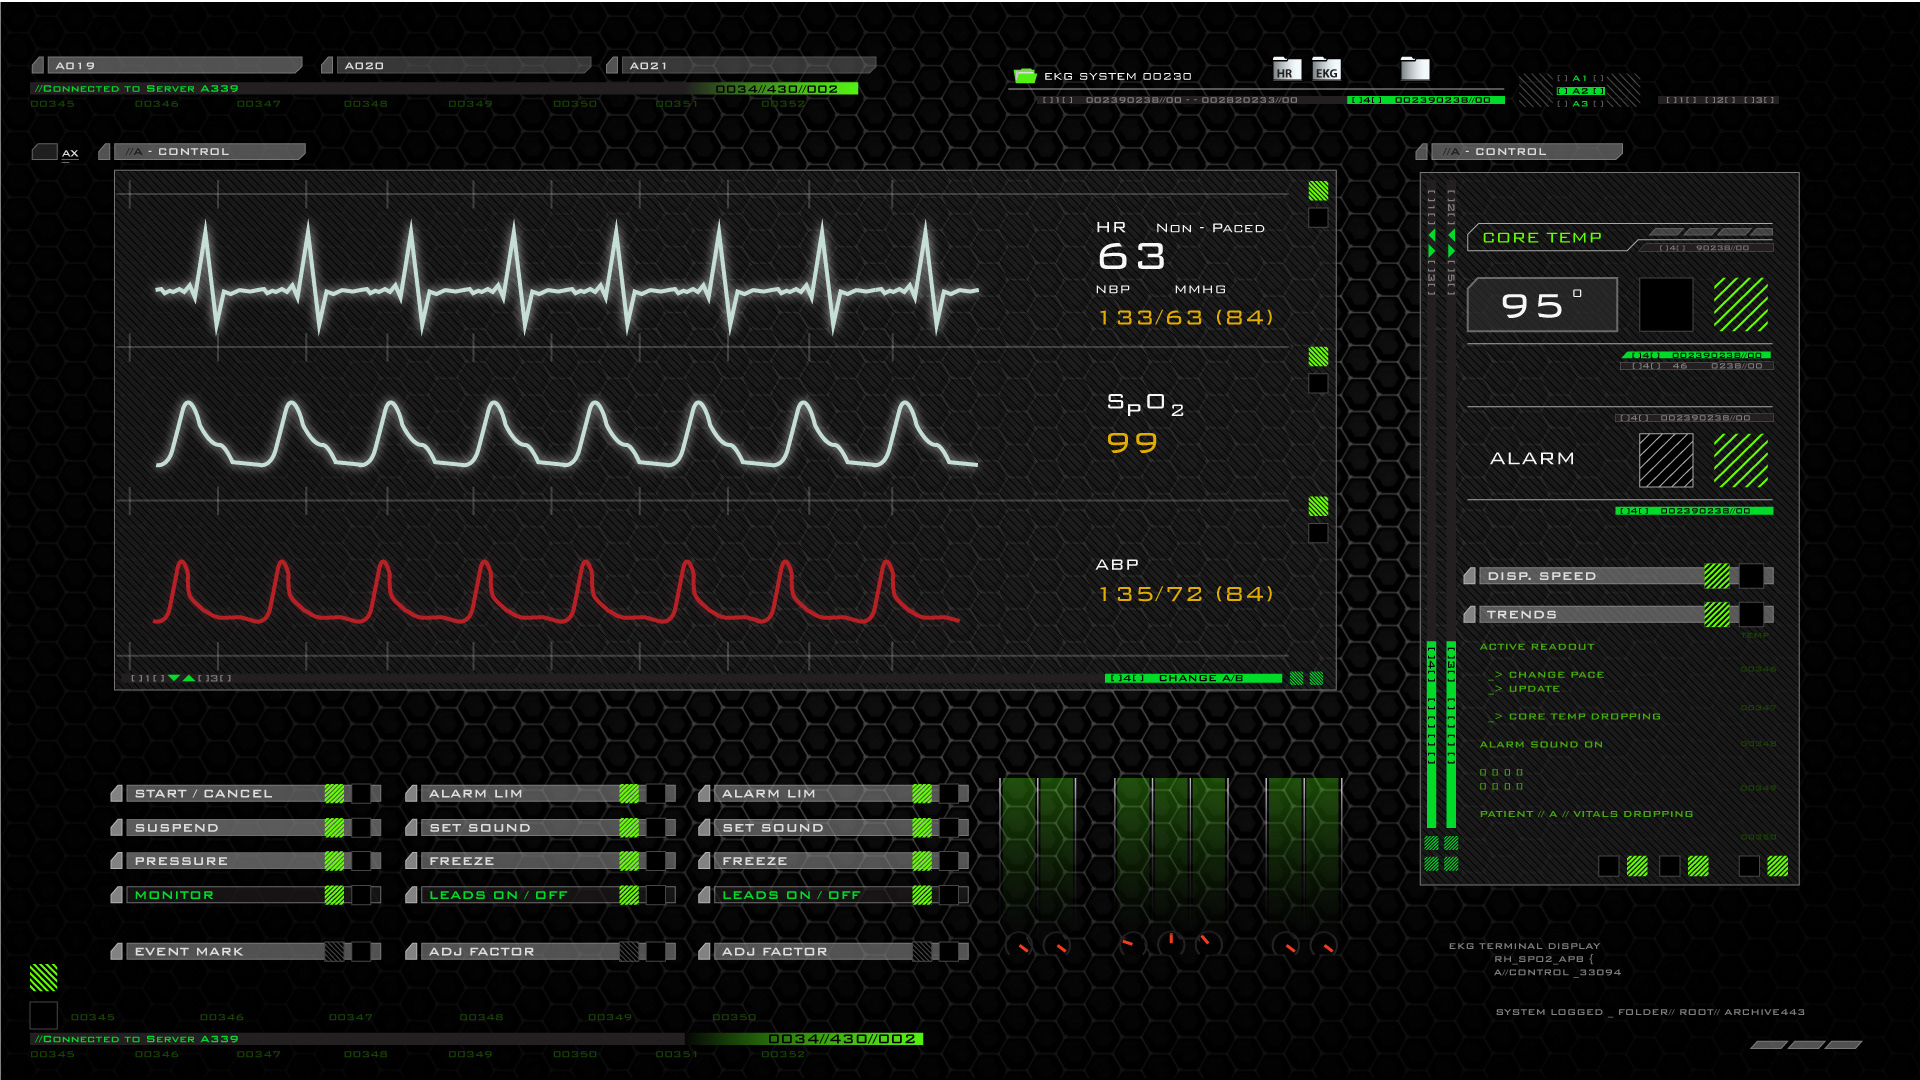Click the down arrow below the waveform panel
The height and width of the screenshot is (1080, 1920).
pyautogui.click(x=174, y=678)
